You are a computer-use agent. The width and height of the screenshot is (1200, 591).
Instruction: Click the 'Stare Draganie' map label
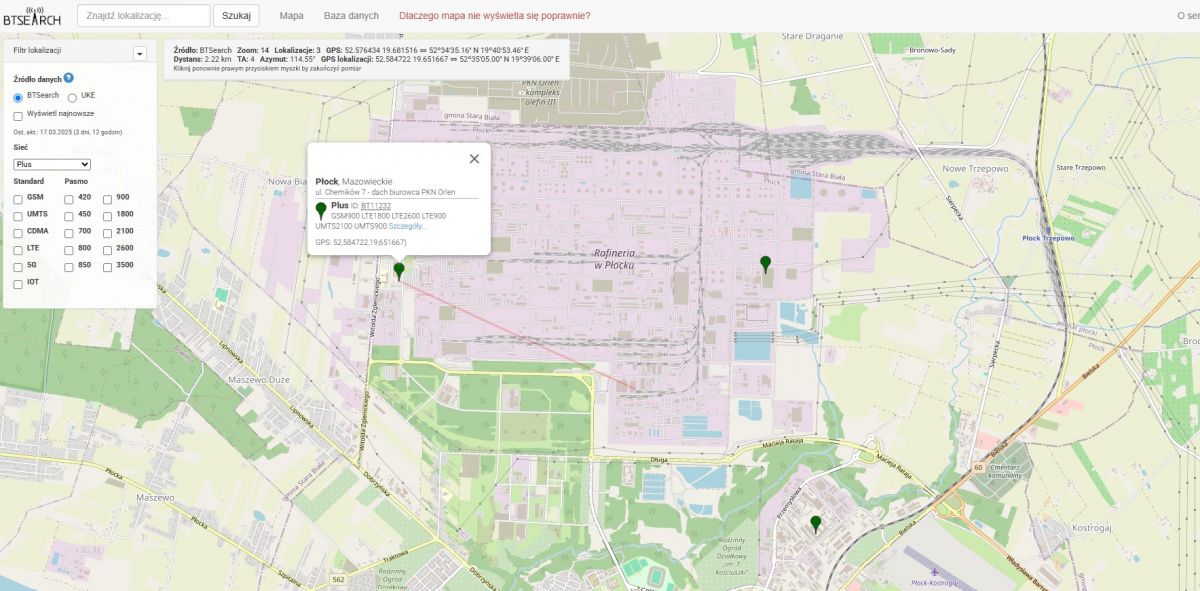pos(812,36)
